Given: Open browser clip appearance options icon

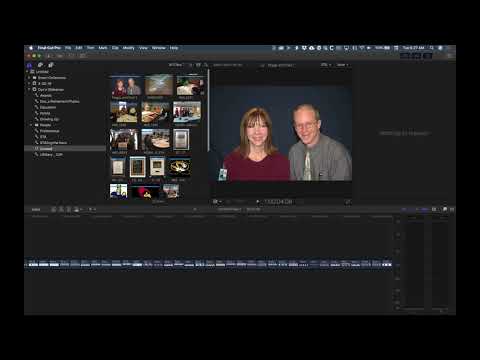Looking at the screenshot, I should [198, 65].
